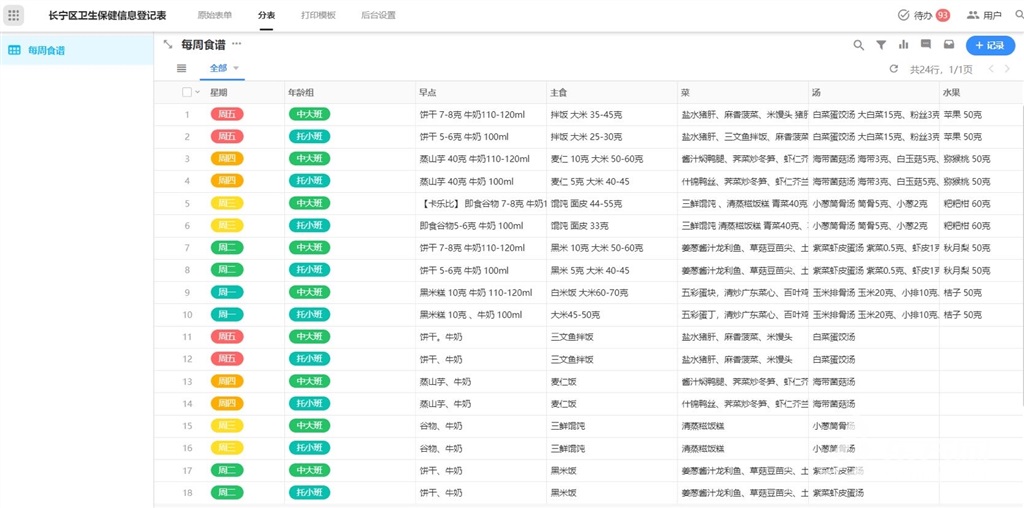Refresh the table with the reload icon
The width and height of the screenshot is (1024, 508).
pos(894,69)
